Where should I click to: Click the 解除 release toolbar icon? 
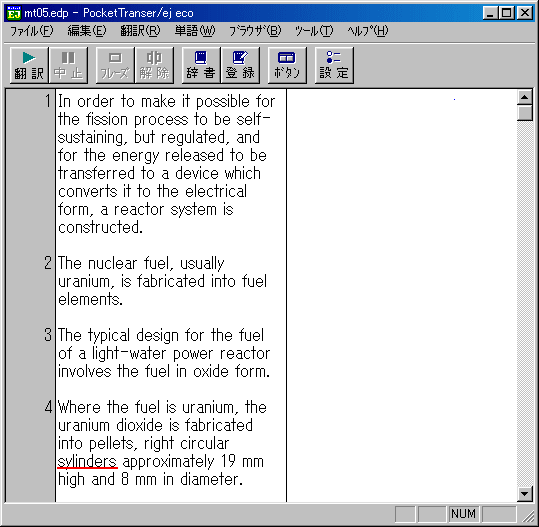pyautogui.click(x=154, y=65)
